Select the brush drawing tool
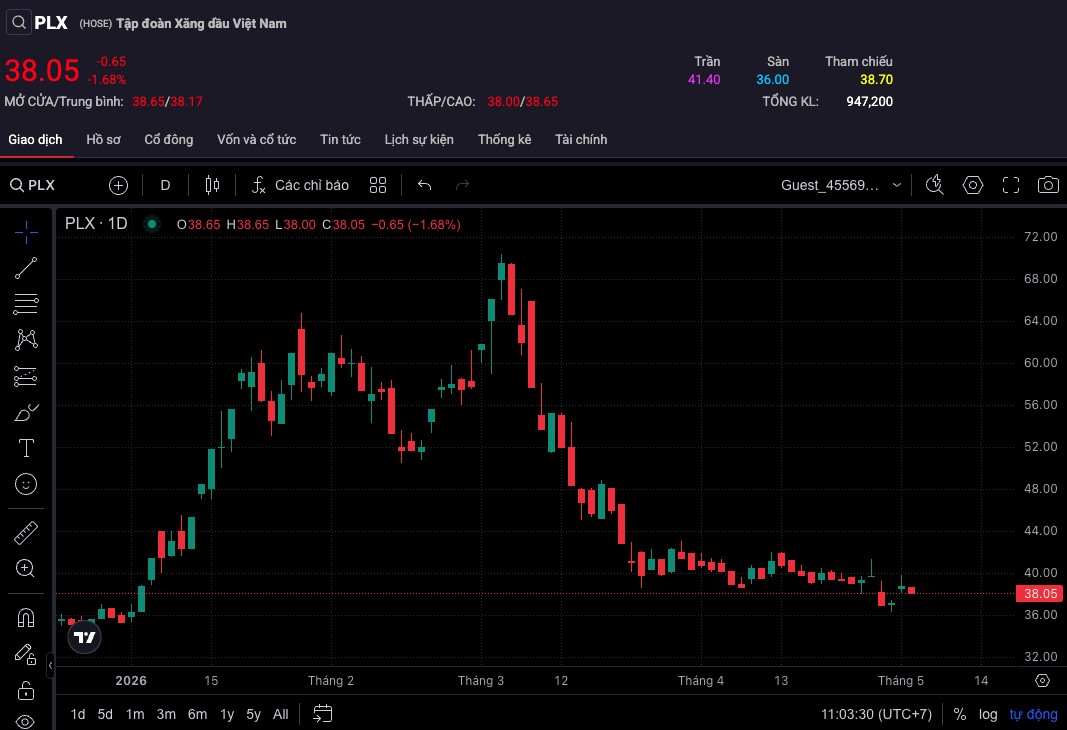Viewport: 1067px width, 730px height. [26, 412]
